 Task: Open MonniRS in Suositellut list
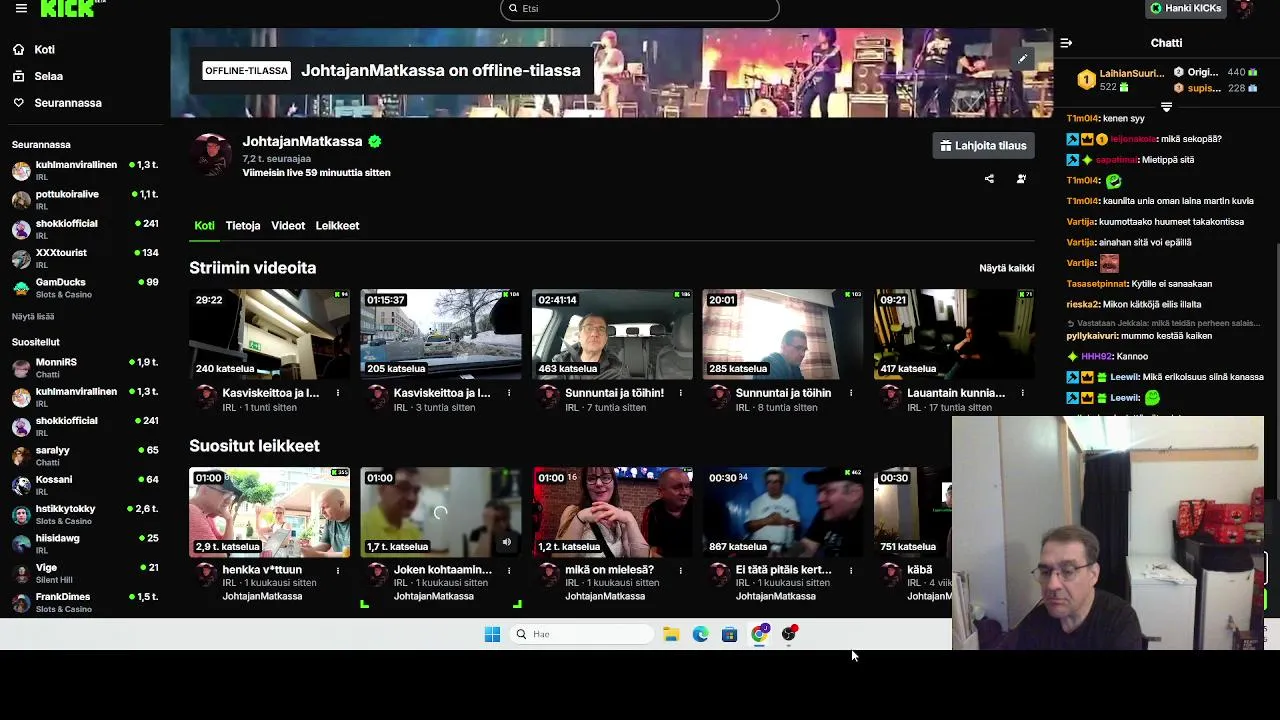[x=85, y=368]
